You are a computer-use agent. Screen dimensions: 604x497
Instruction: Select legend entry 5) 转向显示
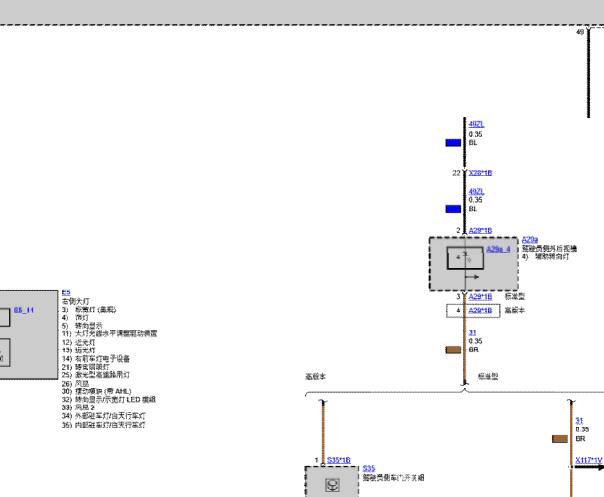tap(82, 326)
